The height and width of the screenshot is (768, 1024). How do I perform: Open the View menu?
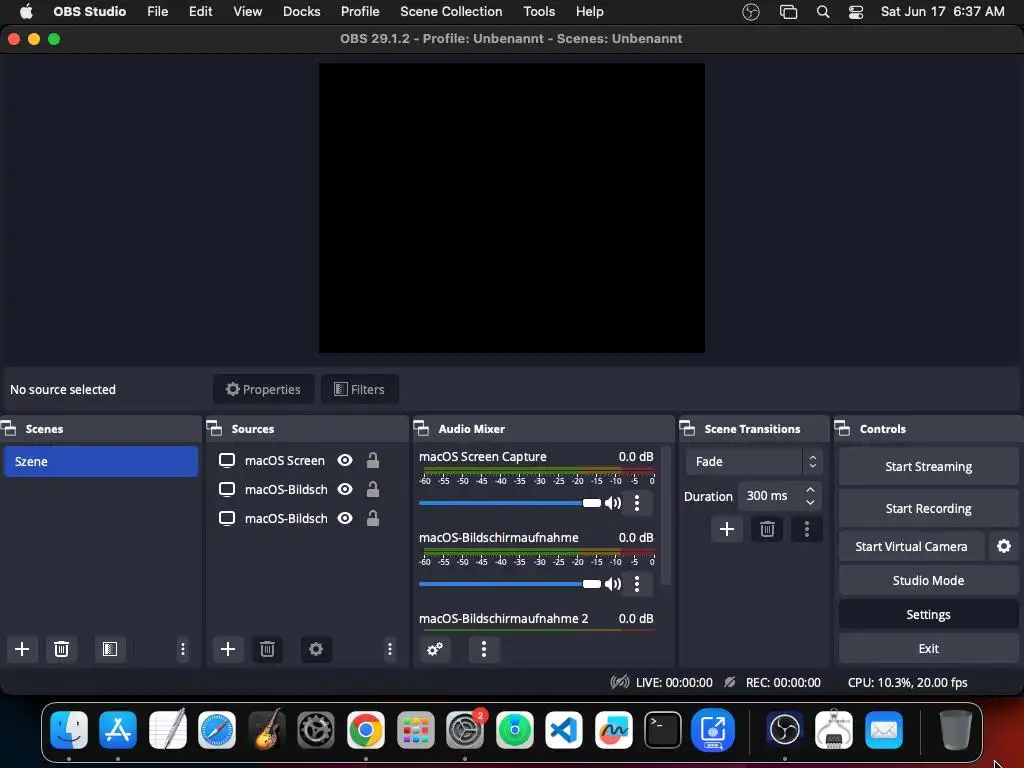[x=248, y=12]
